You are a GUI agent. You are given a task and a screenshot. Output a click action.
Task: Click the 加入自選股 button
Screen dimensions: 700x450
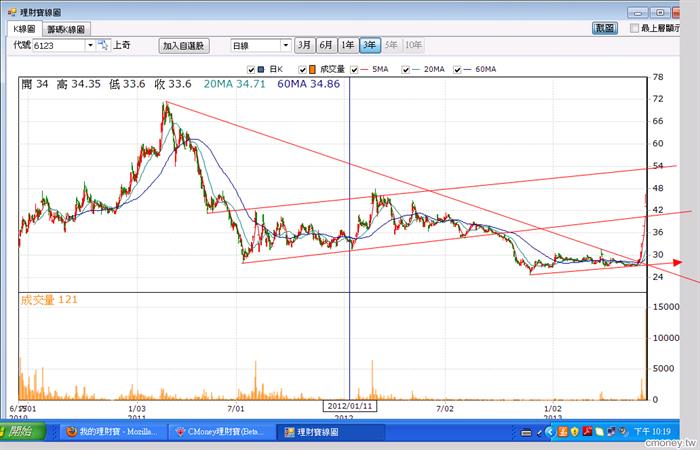tap(183, 46)
